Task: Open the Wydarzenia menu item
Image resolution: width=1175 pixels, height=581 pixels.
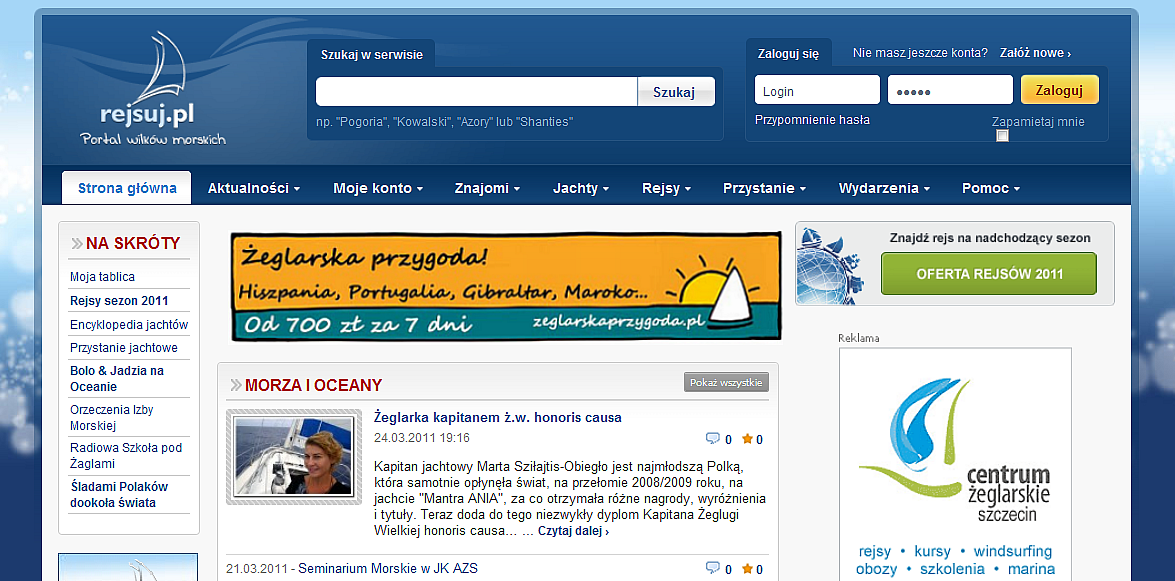Action: click(x=884, y=188)
